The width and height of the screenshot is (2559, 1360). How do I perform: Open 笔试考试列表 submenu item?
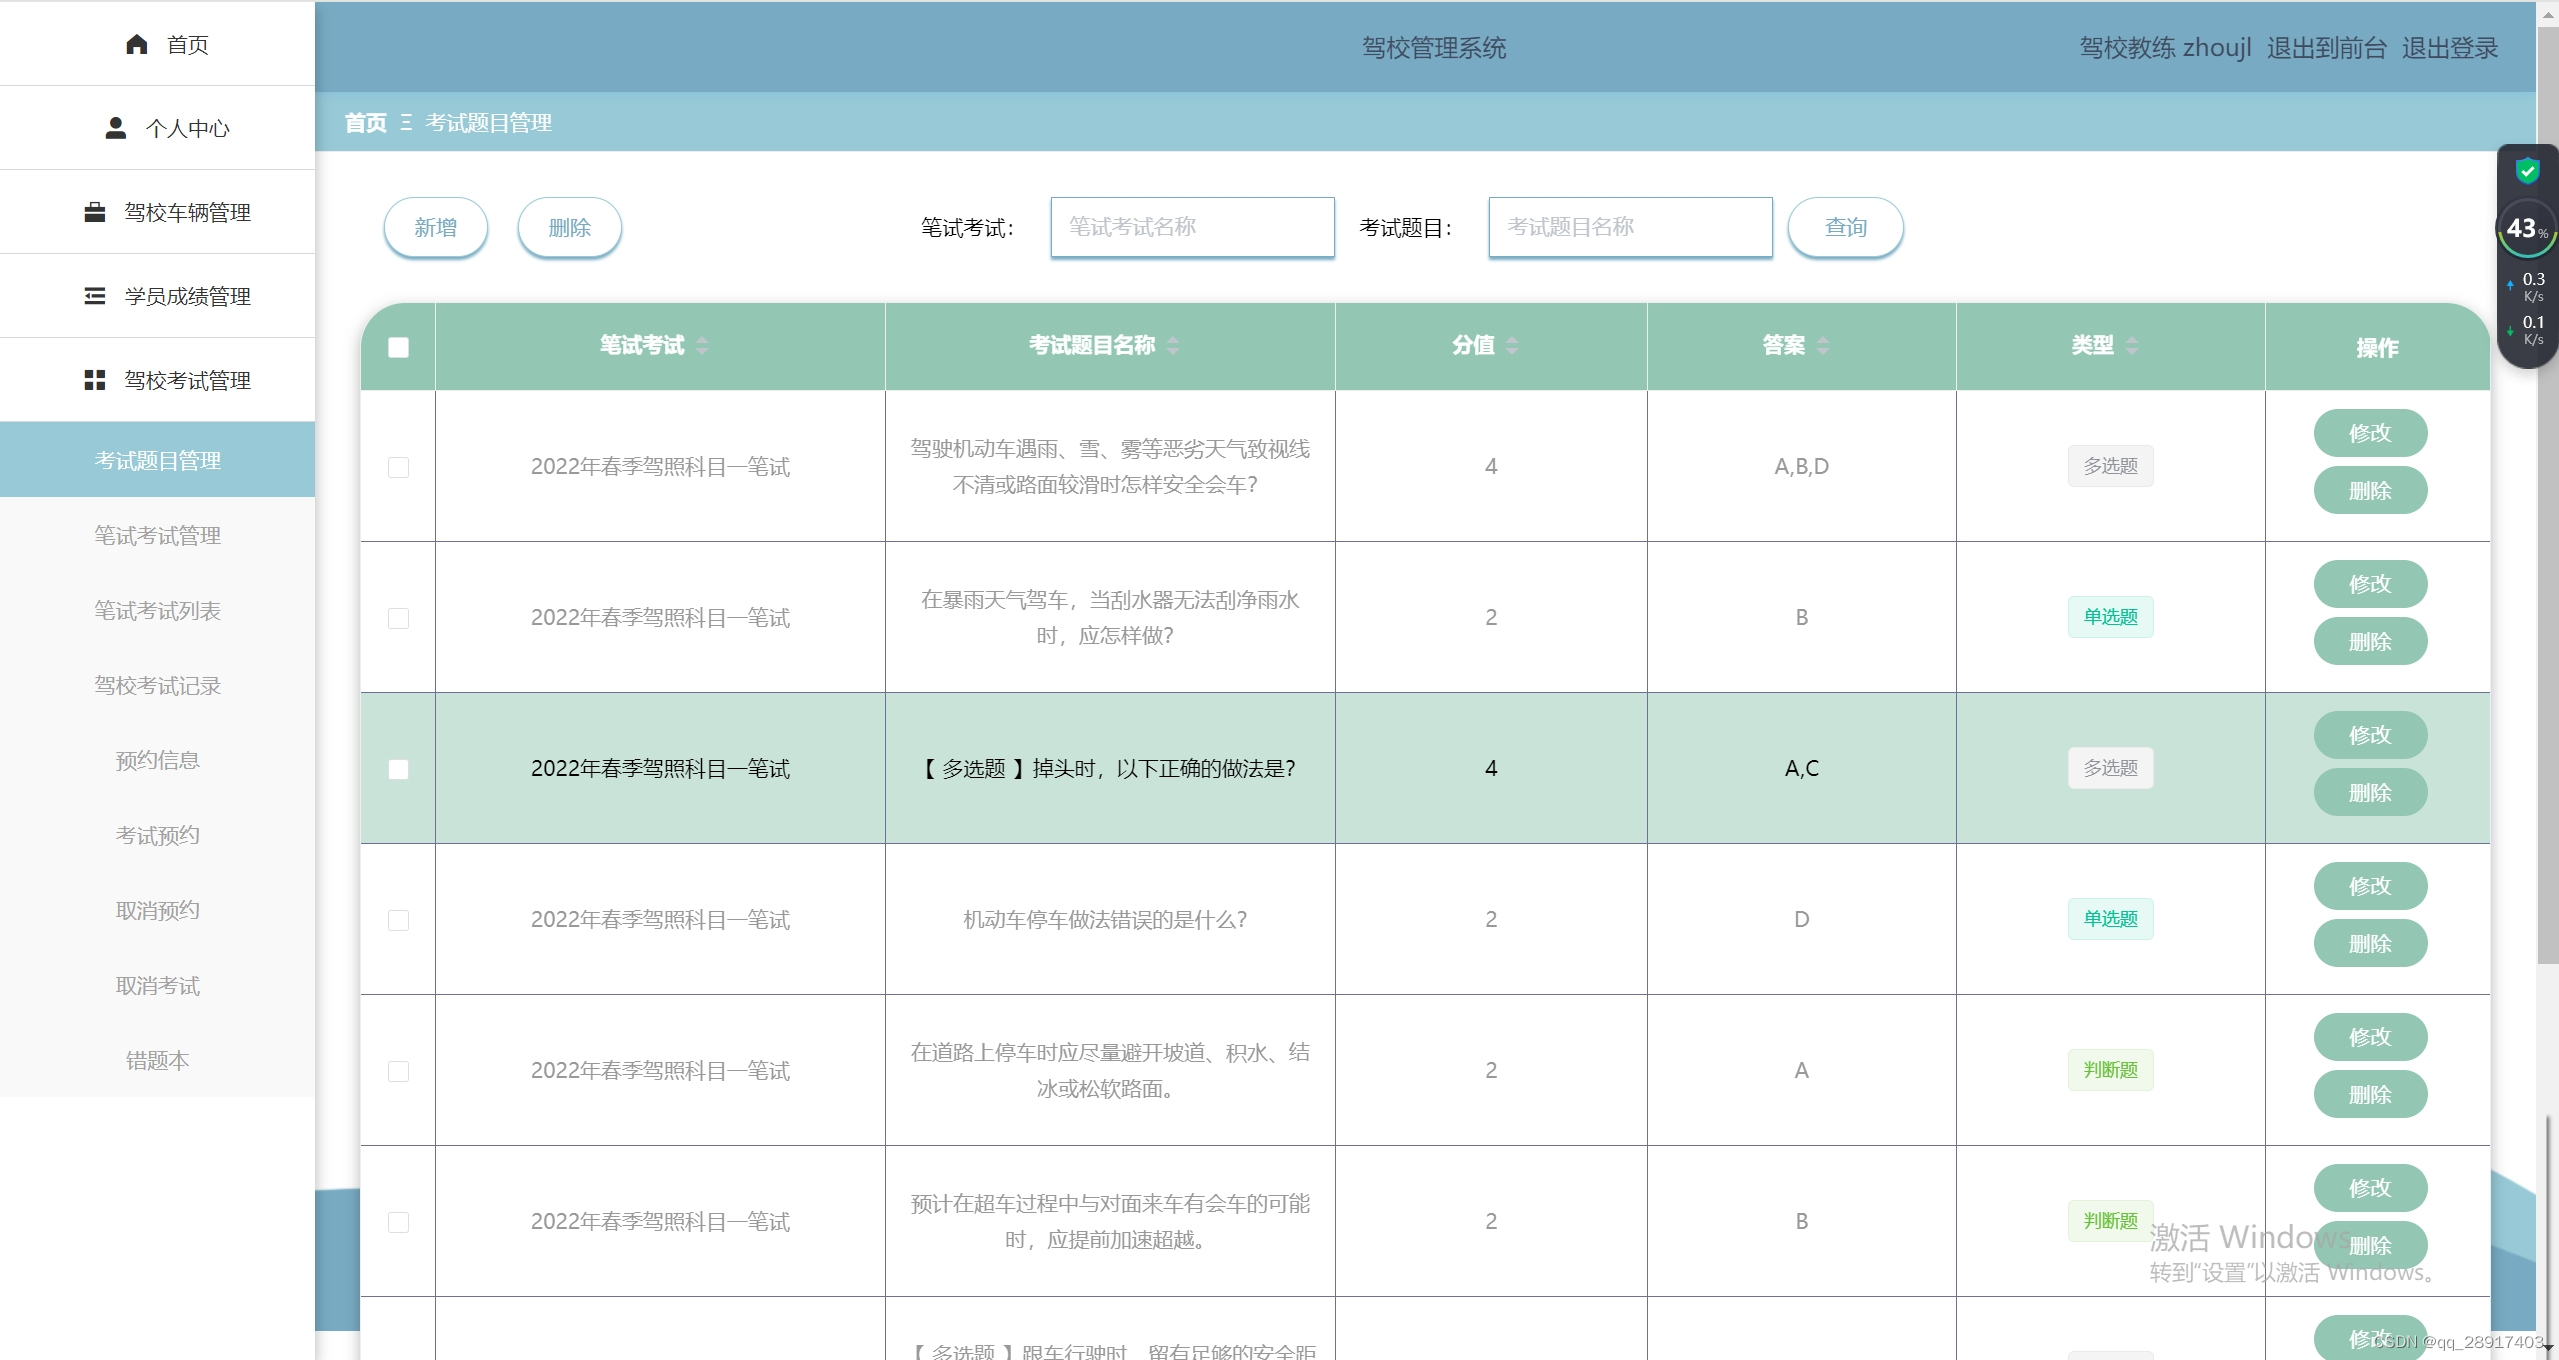coord(157,611)
